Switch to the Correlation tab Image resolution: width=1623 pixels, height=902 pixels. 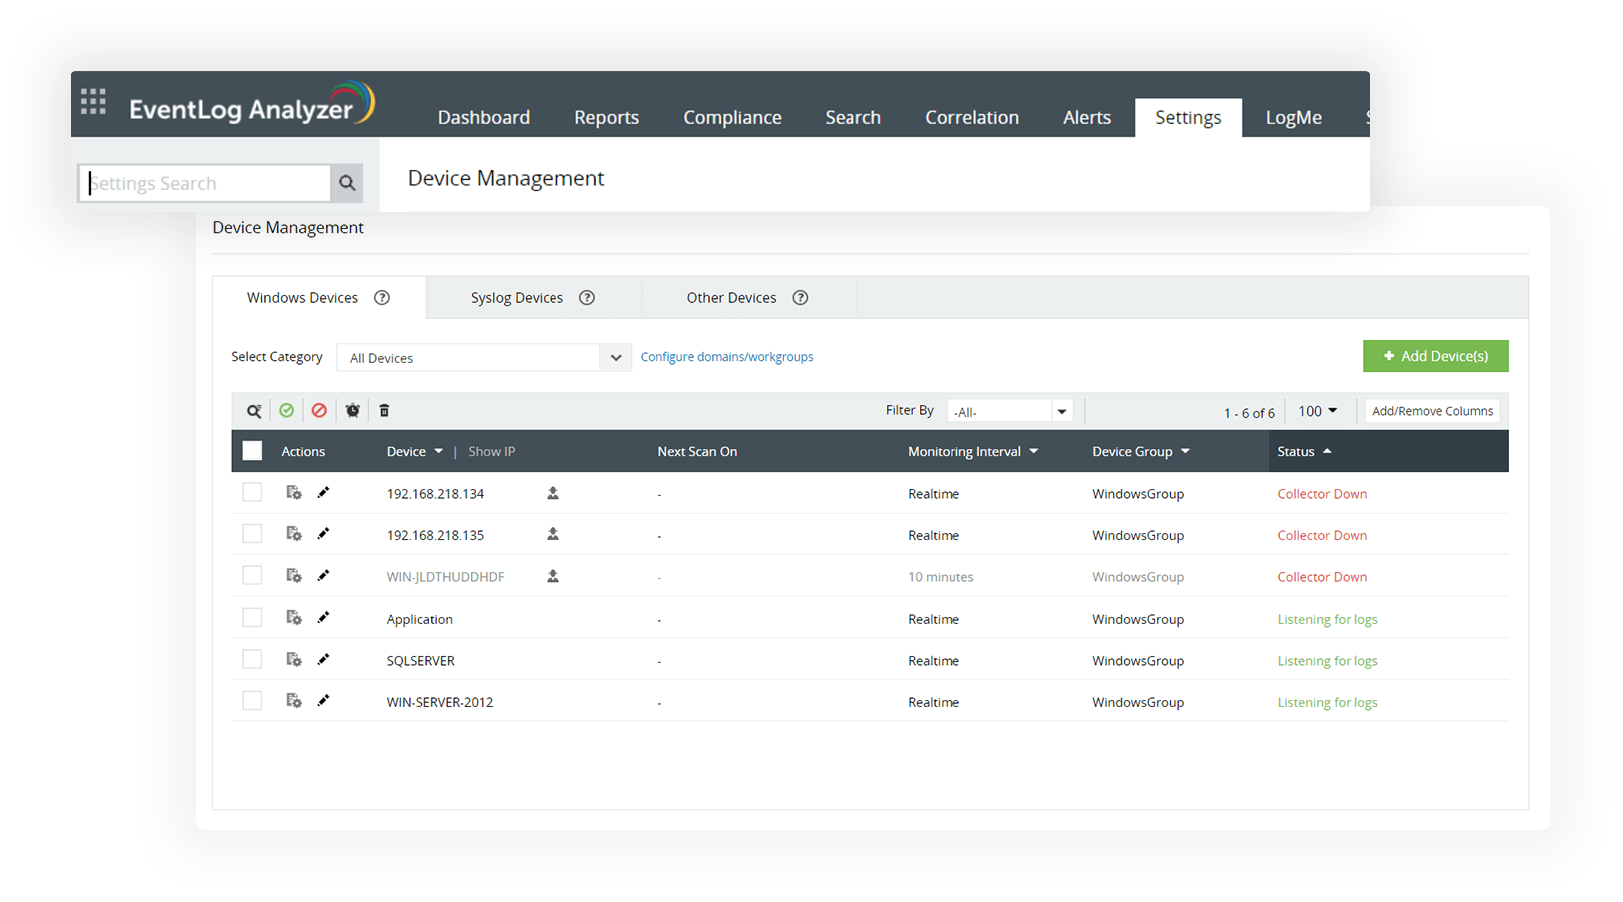972,117
